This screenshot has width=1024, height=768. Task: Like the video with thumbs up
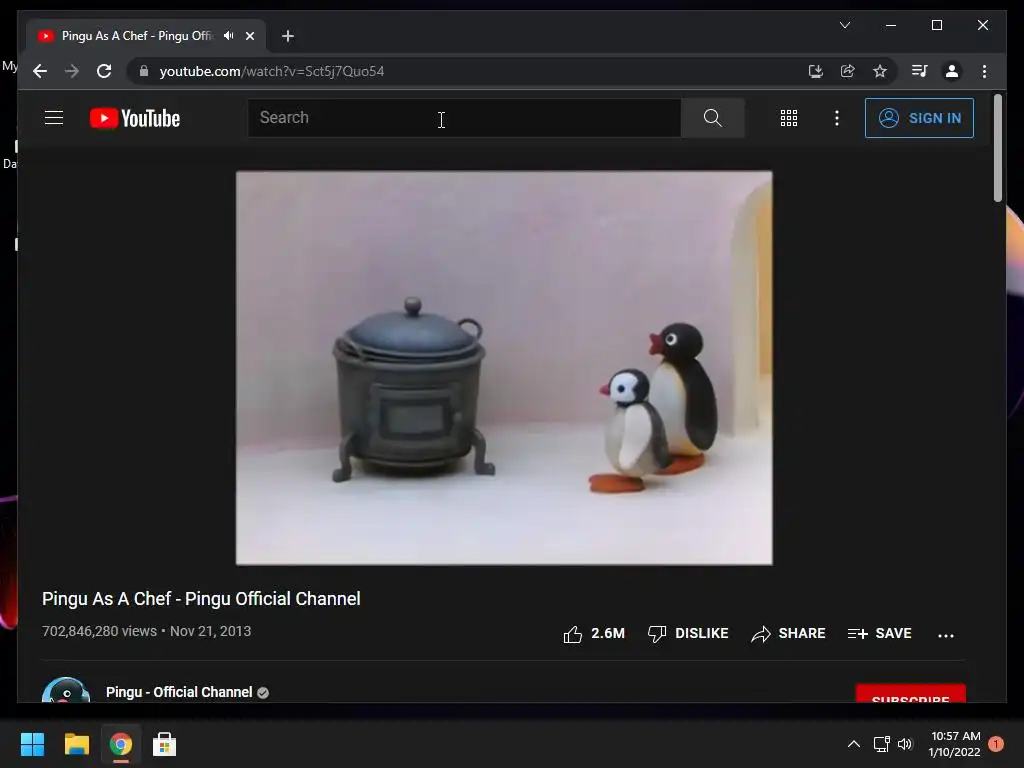pos(573,634)
